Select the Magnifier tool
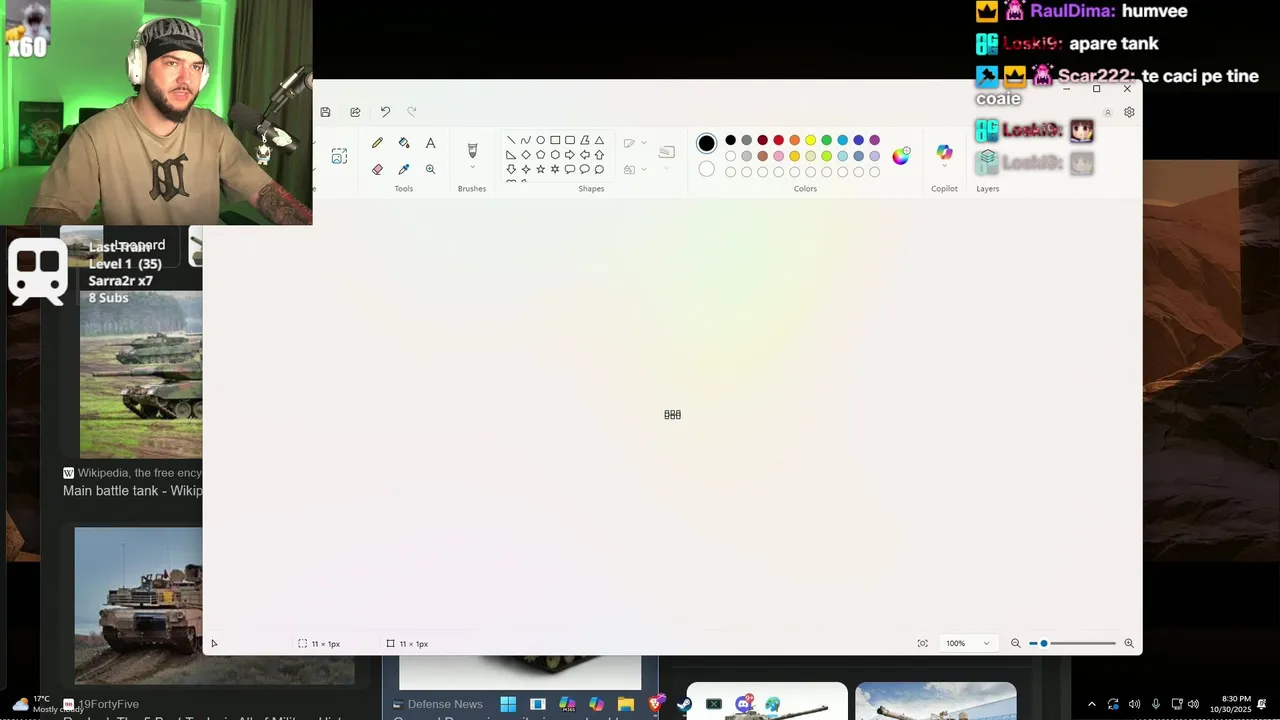Screen dimensions: 1280x720 430,169
